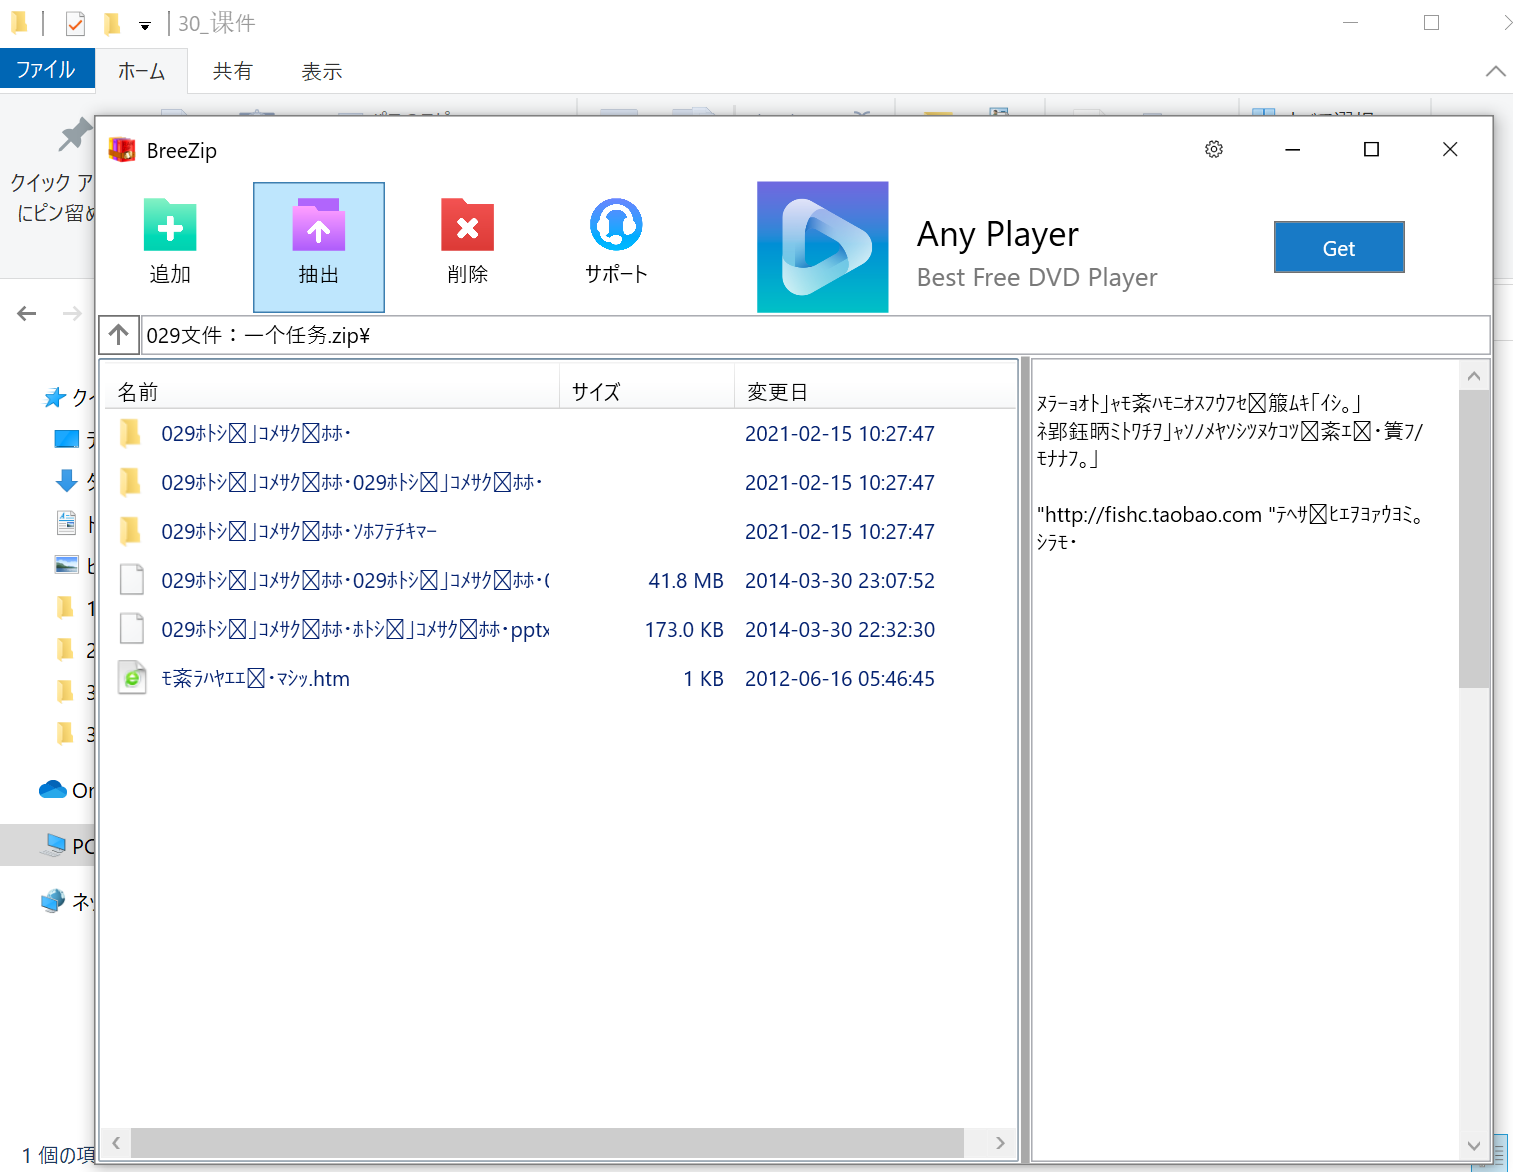Select Pictures item in Explorer navigation pane
The height and width of the screenshot is (1172, 1513).
pos(66,565)
